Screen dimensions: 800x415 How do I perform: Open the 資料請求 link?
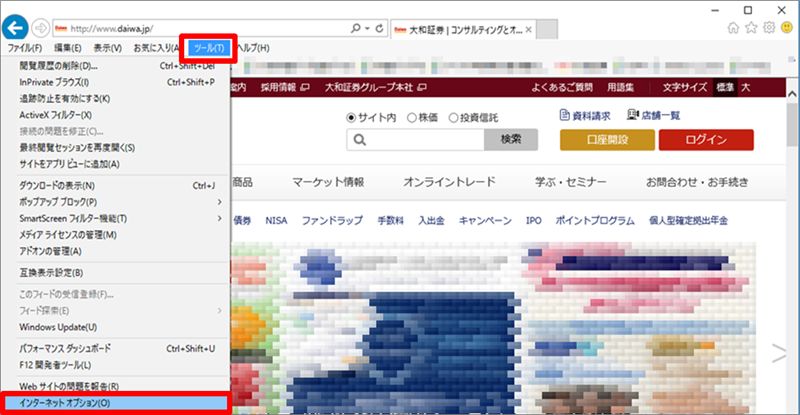pyautogui.click(x=585, y=116)
